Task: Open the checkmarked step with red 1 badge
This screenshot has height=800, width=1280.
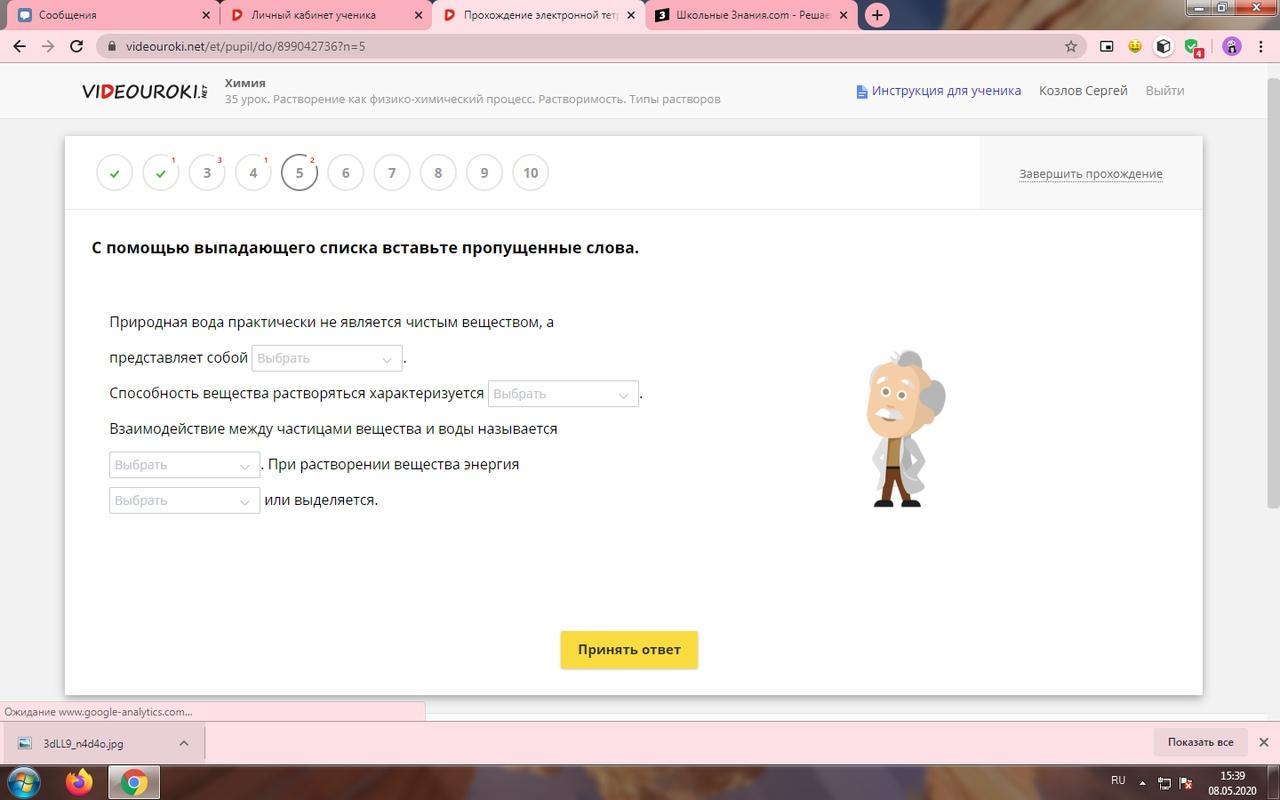Action: 161,173
